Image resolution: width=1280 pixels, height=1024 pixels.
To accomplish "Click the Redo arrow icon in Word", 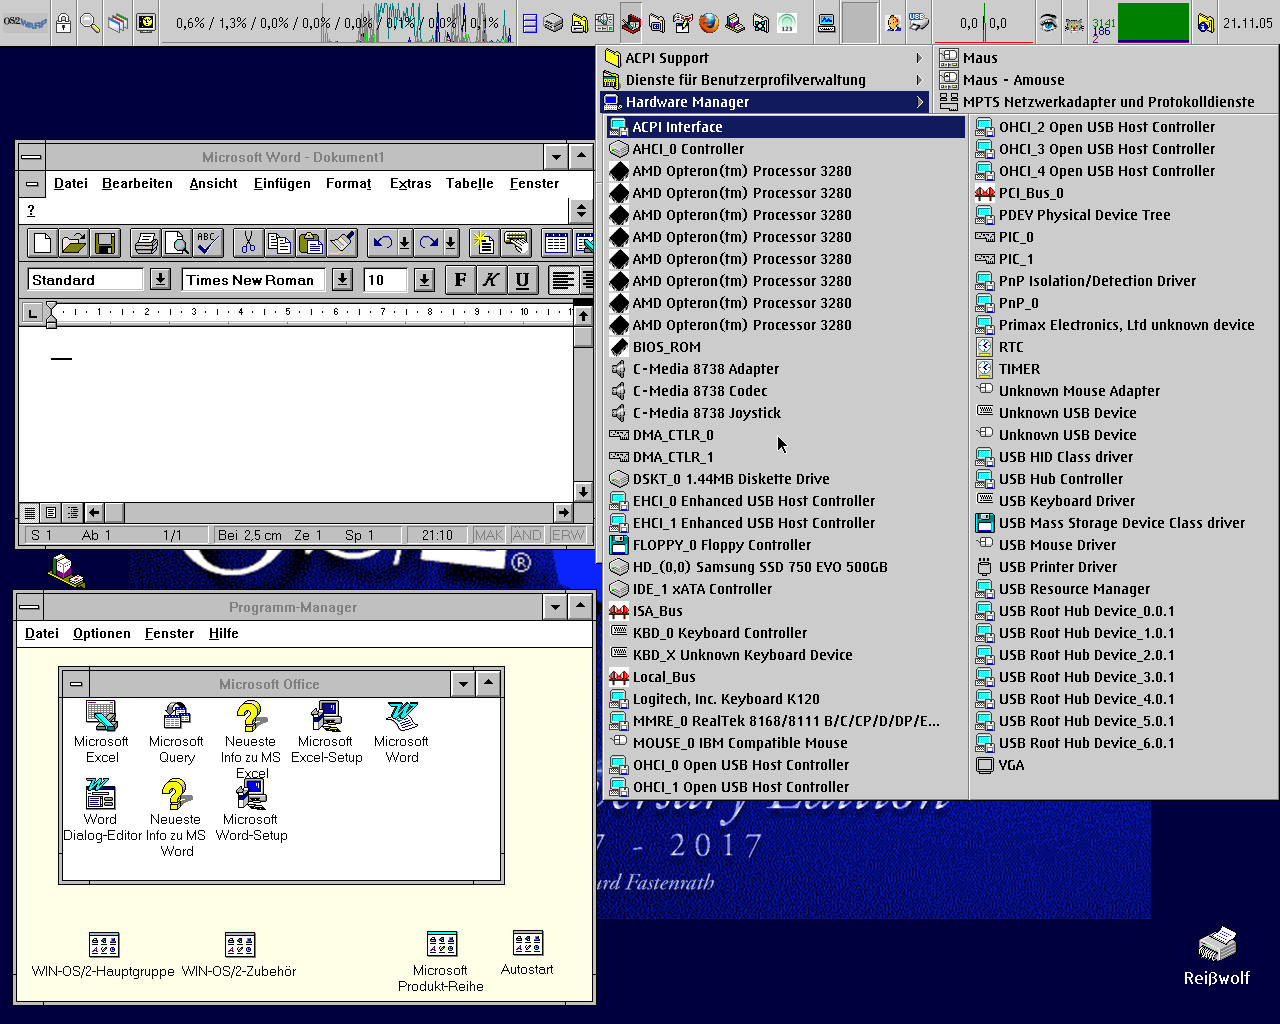I will [x=428, y=243].
